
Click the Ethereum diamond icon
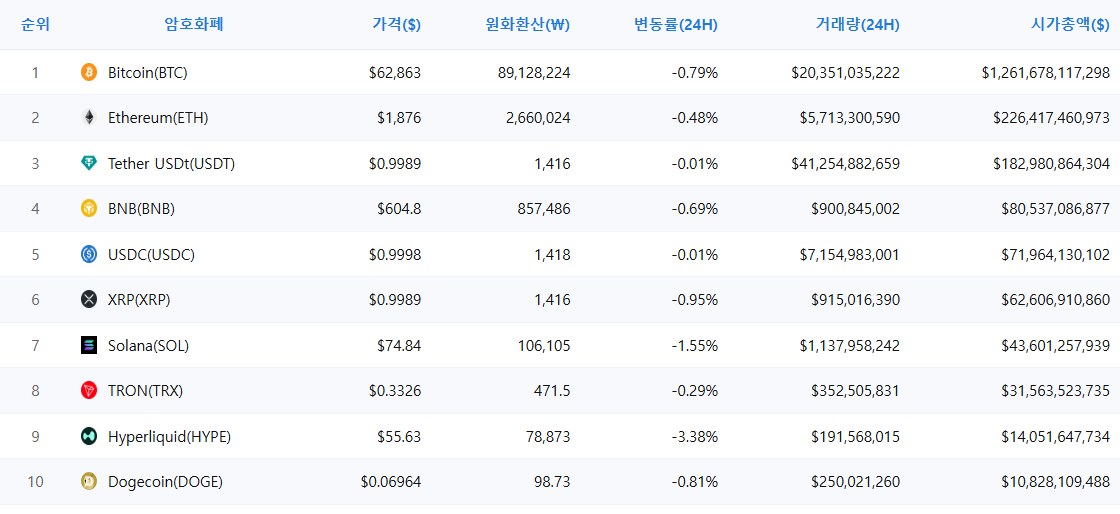point(89,118)
